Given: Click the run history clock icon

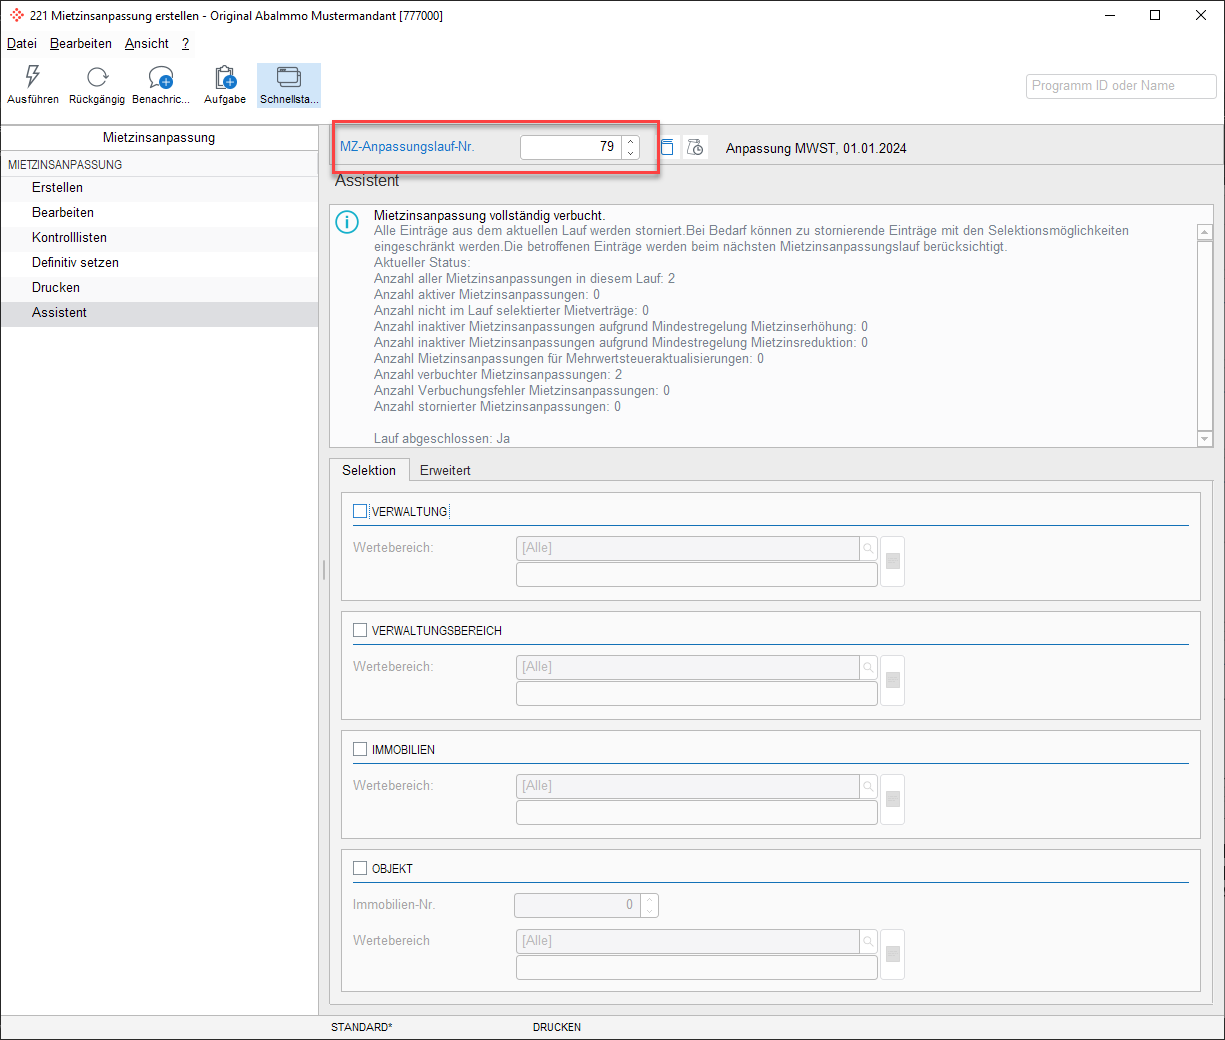Looking at the screenshot, I should (x=695, y=147).
